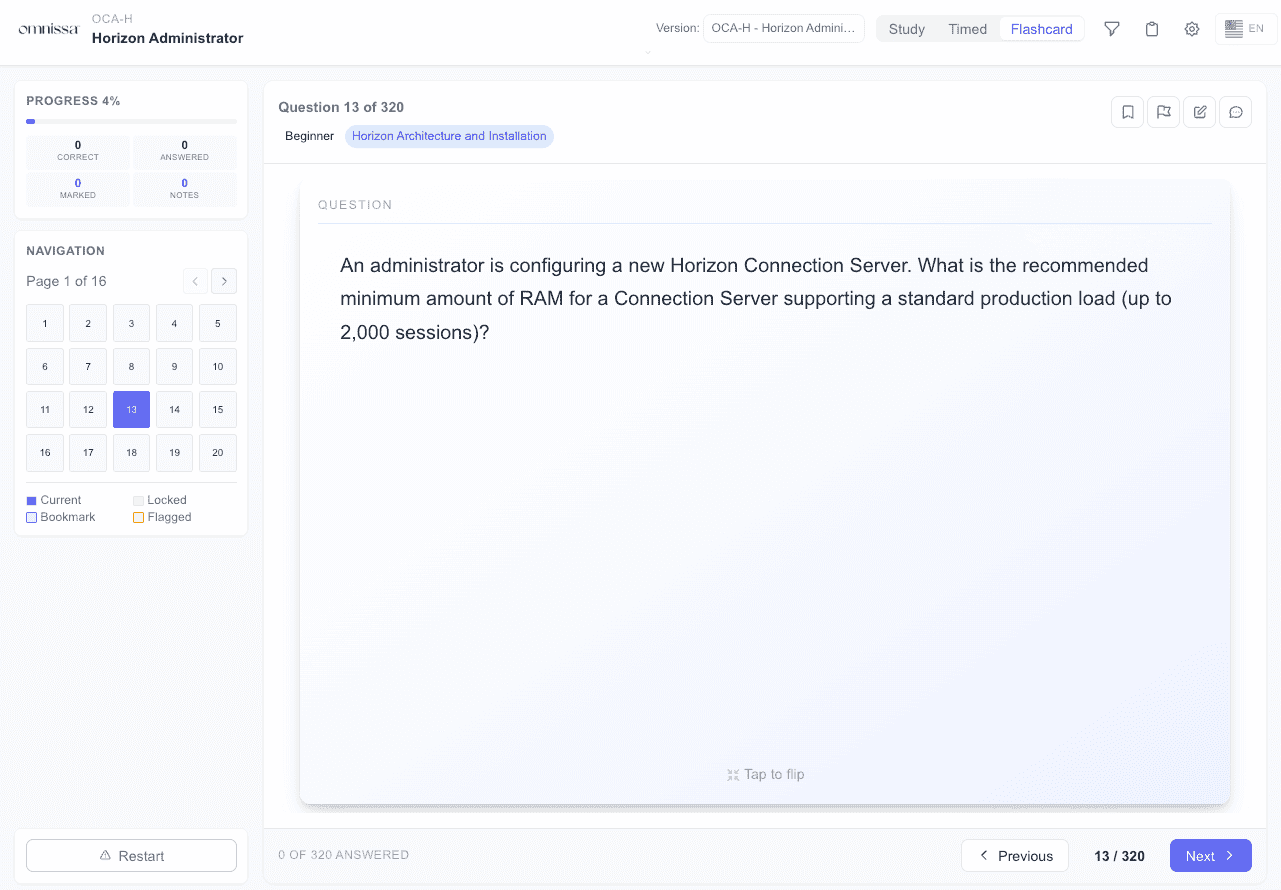Click the Horizon Administrator title

167,38
